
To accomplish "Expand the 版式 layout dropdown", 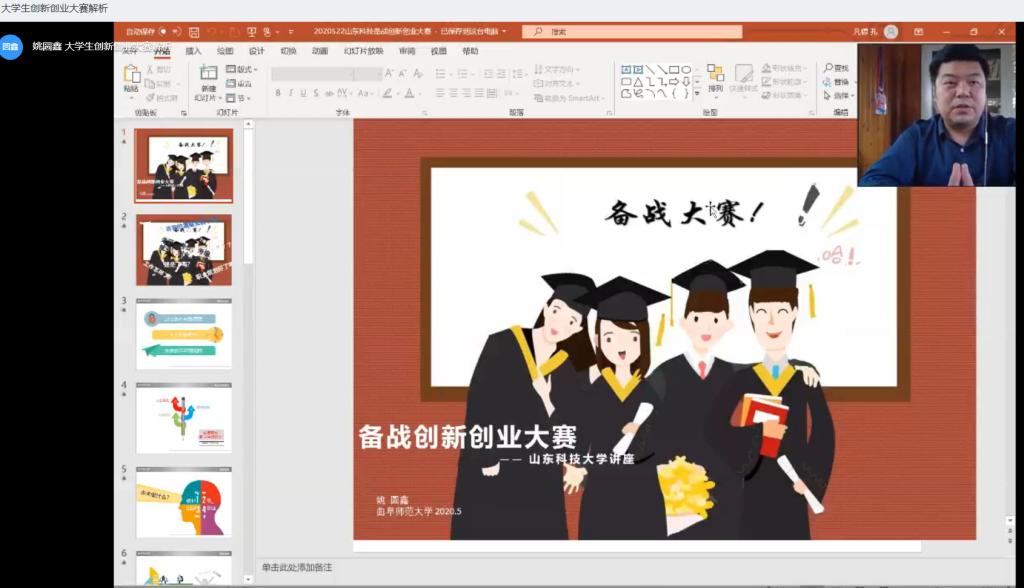I will pyautogui.click(x=242, y=69).
